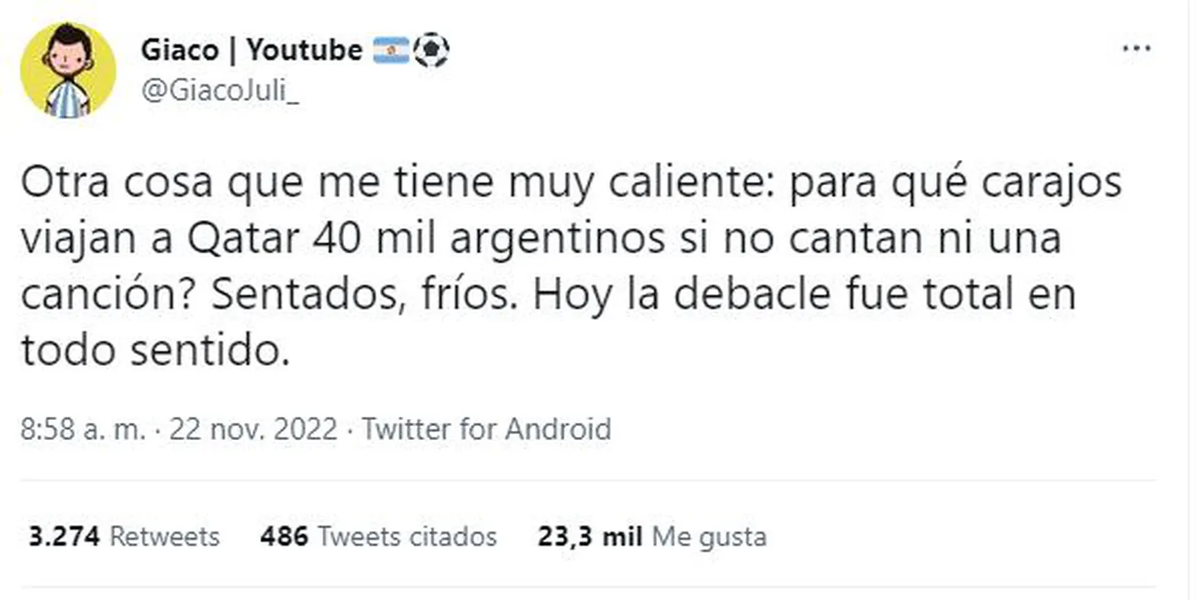Show the "Tweets citados" list

[x=406, y=536]
